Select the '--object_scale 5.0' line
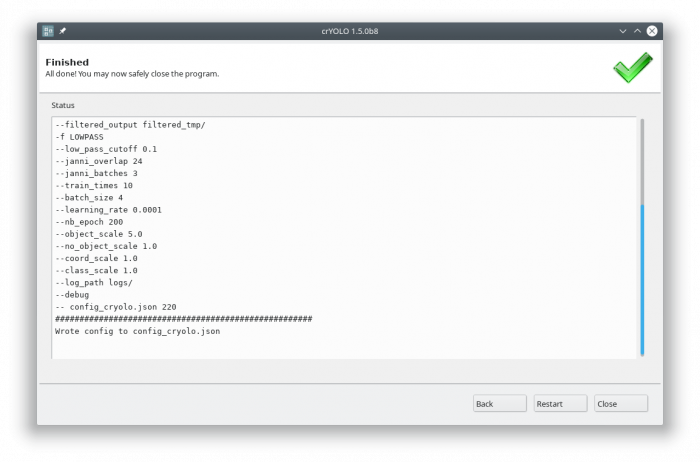700x462 pixels. pyautogui.click(x=99, y=234)
